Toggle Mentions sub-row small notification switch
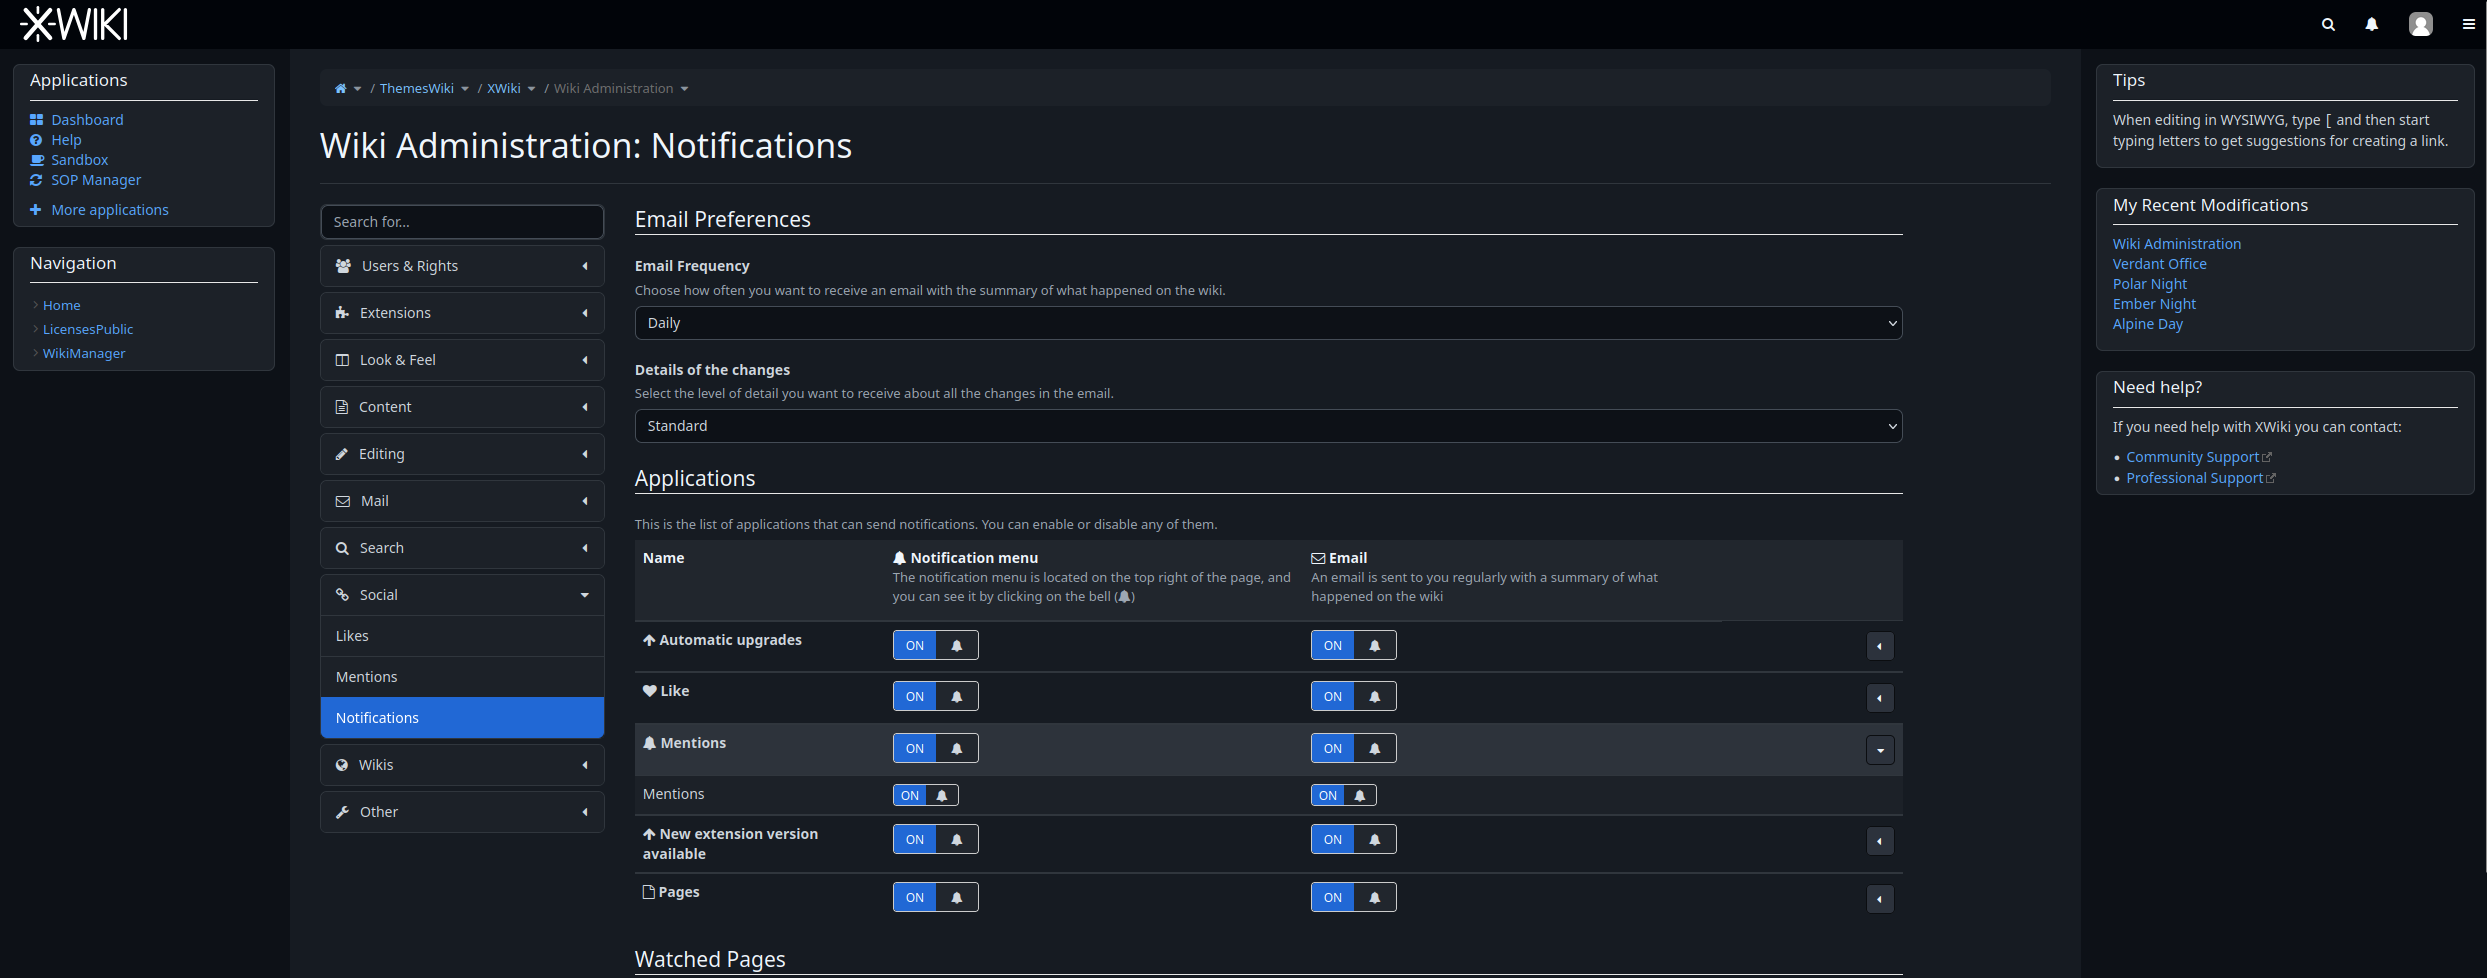The width and height of the screenshot is (2487, 978). pyautogui.click(x=926, y=795)
